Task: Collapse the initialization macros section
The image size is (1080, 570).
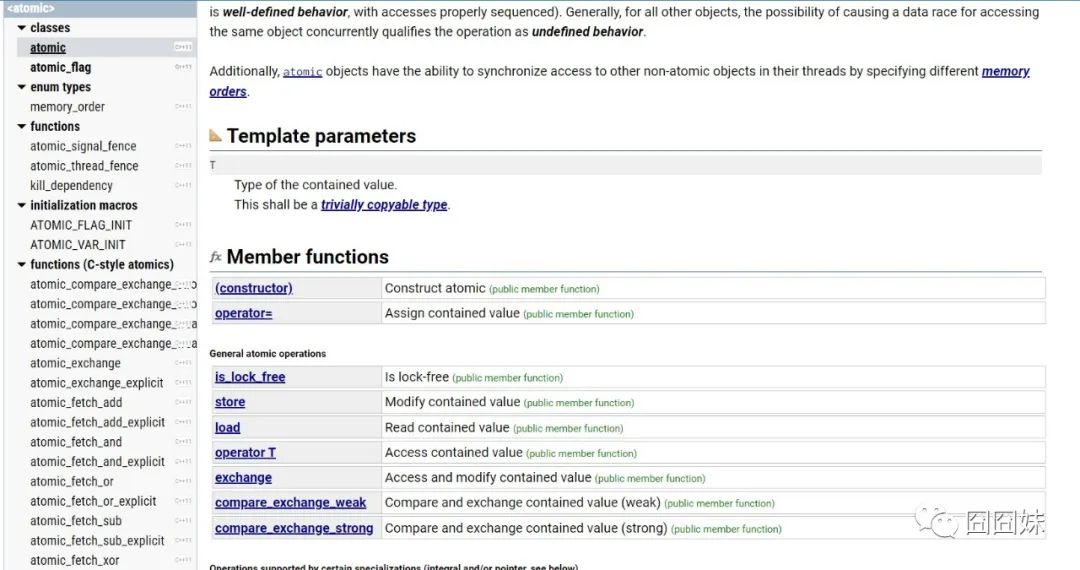Action: tap(21, 205)
